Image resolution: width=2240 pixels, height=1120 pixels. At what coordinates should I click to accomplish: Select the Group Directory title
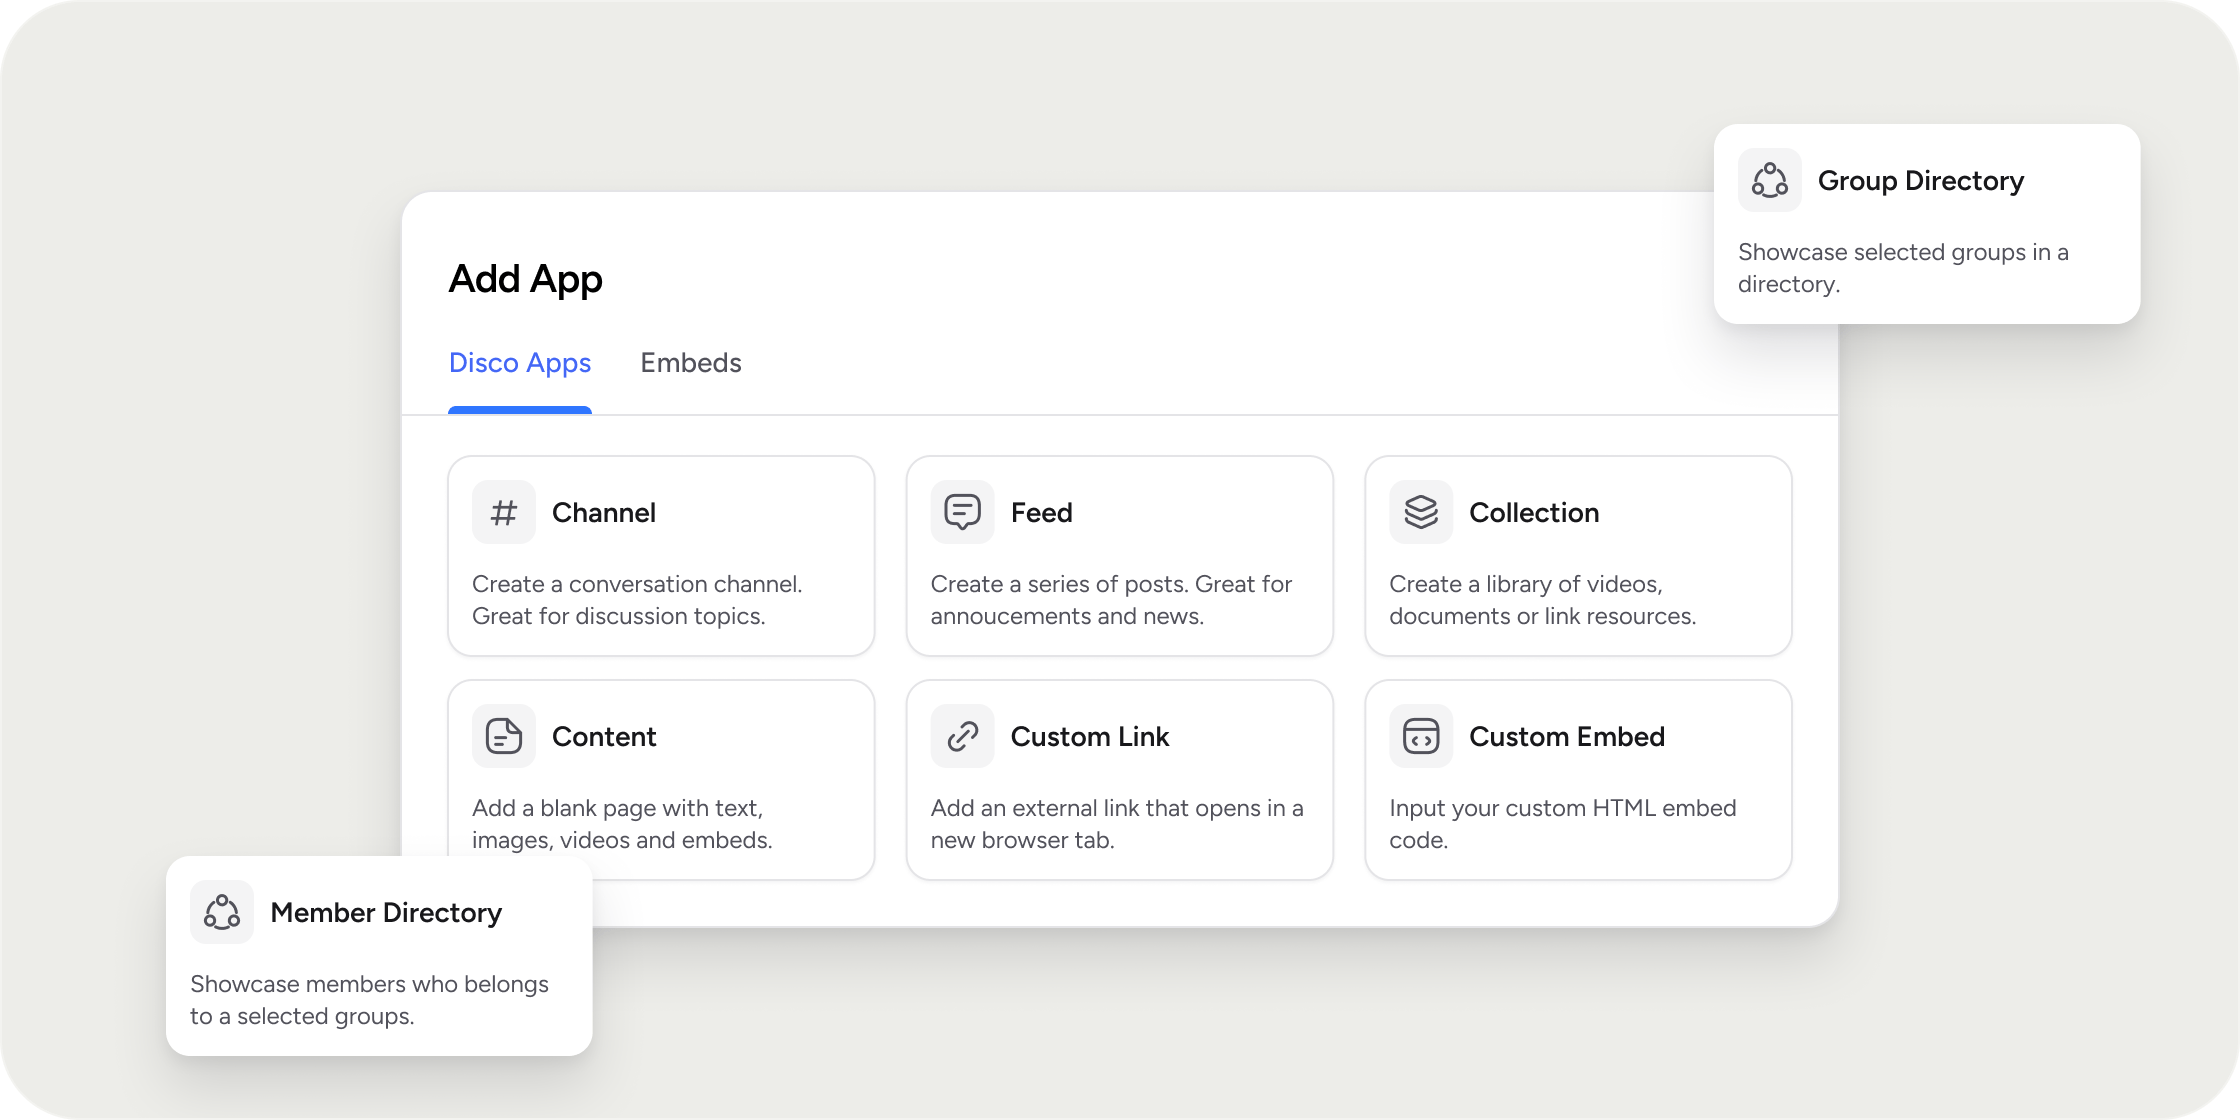(x=1921, y=180)
